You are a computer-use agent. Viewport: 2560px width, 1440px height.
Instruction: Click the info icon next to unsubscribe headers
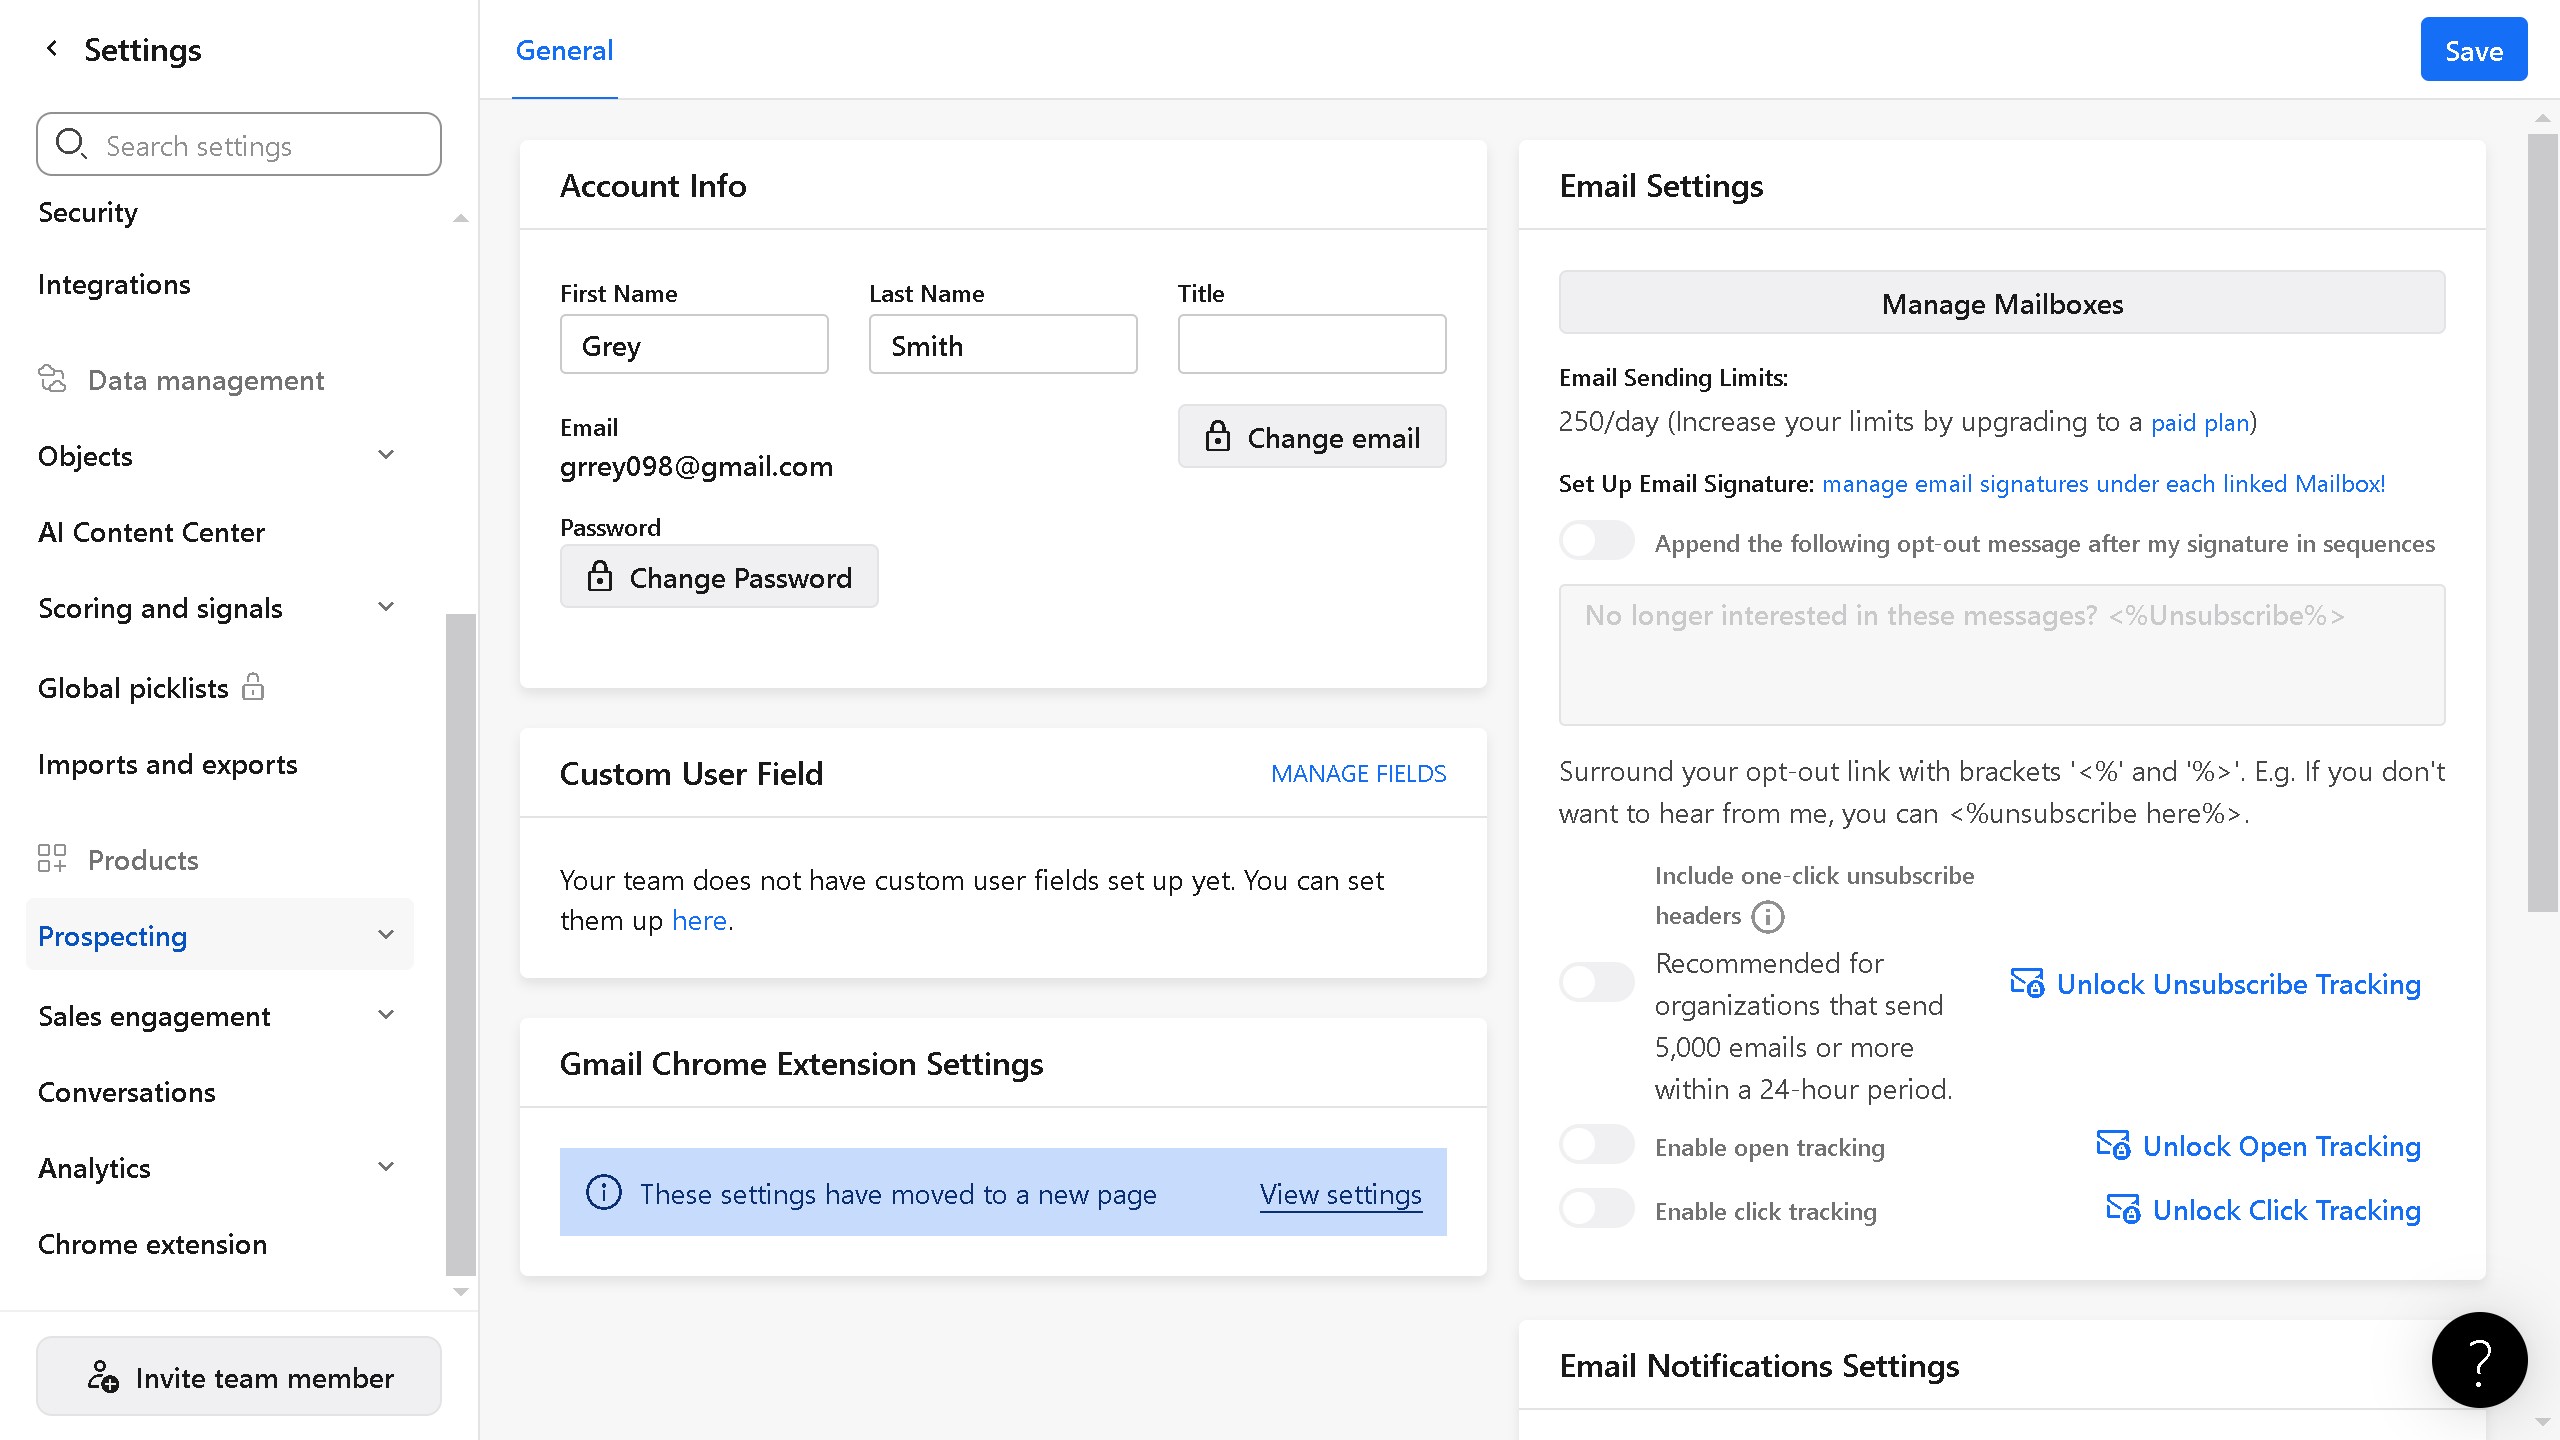[1767, 916]
